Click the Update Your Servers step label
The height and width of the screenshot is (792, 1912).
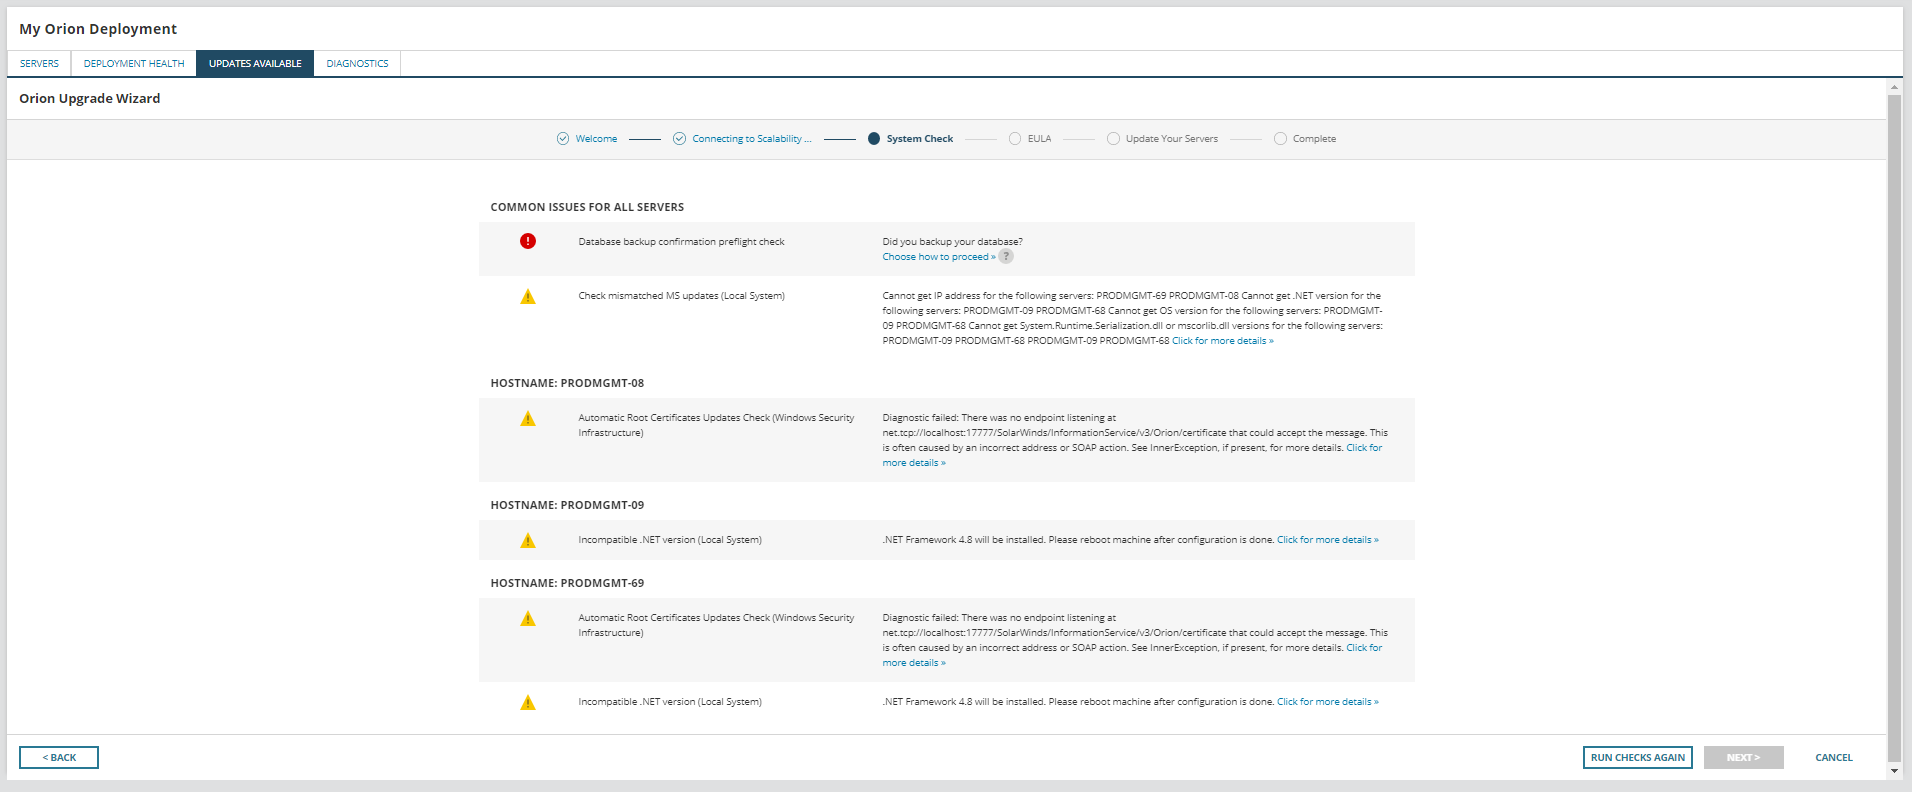[x=1172, y=139]
